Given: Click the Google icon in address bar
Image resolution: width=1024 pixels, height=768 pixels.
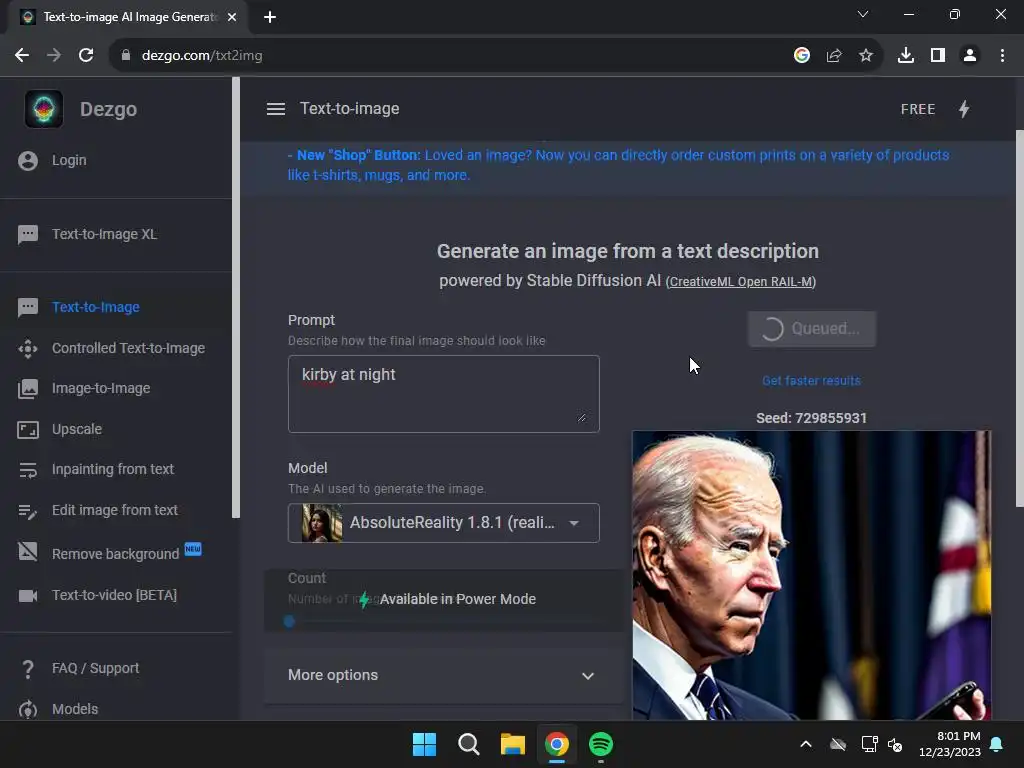Looking at the screenshot, I should pos(801,56).
